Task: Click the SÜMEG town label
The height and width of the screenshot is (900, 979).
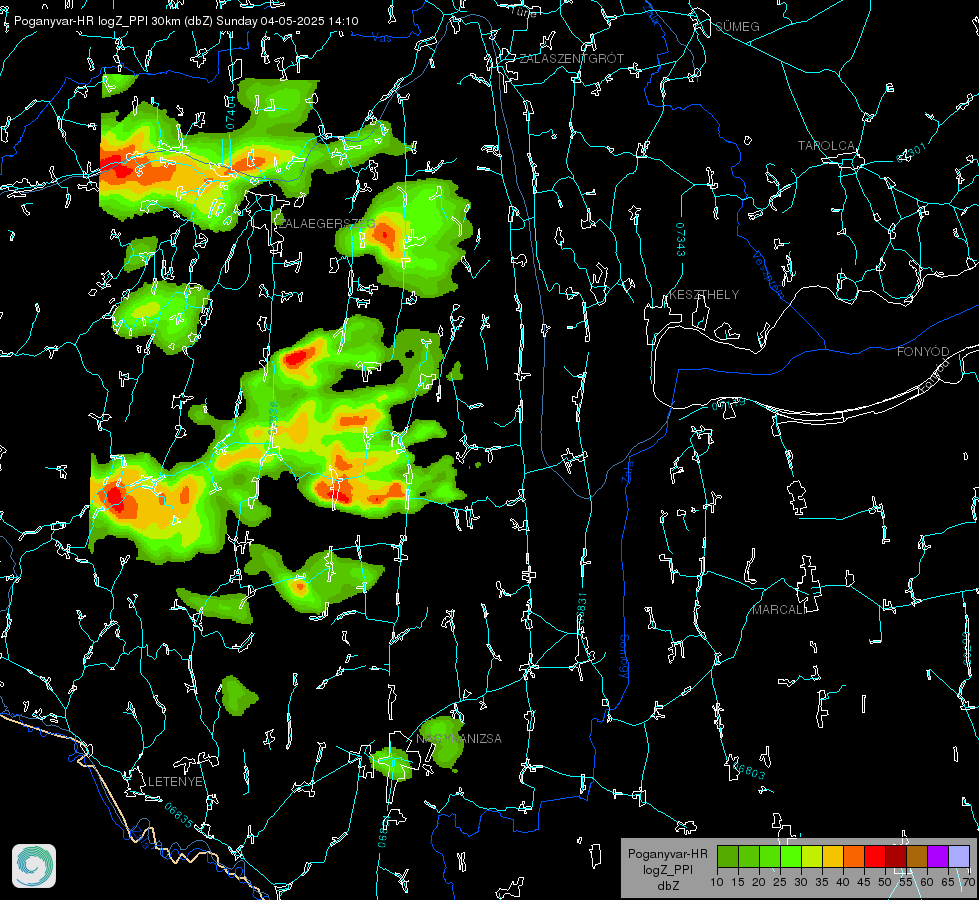Action: pyautogui.click(x=737, y=26)
